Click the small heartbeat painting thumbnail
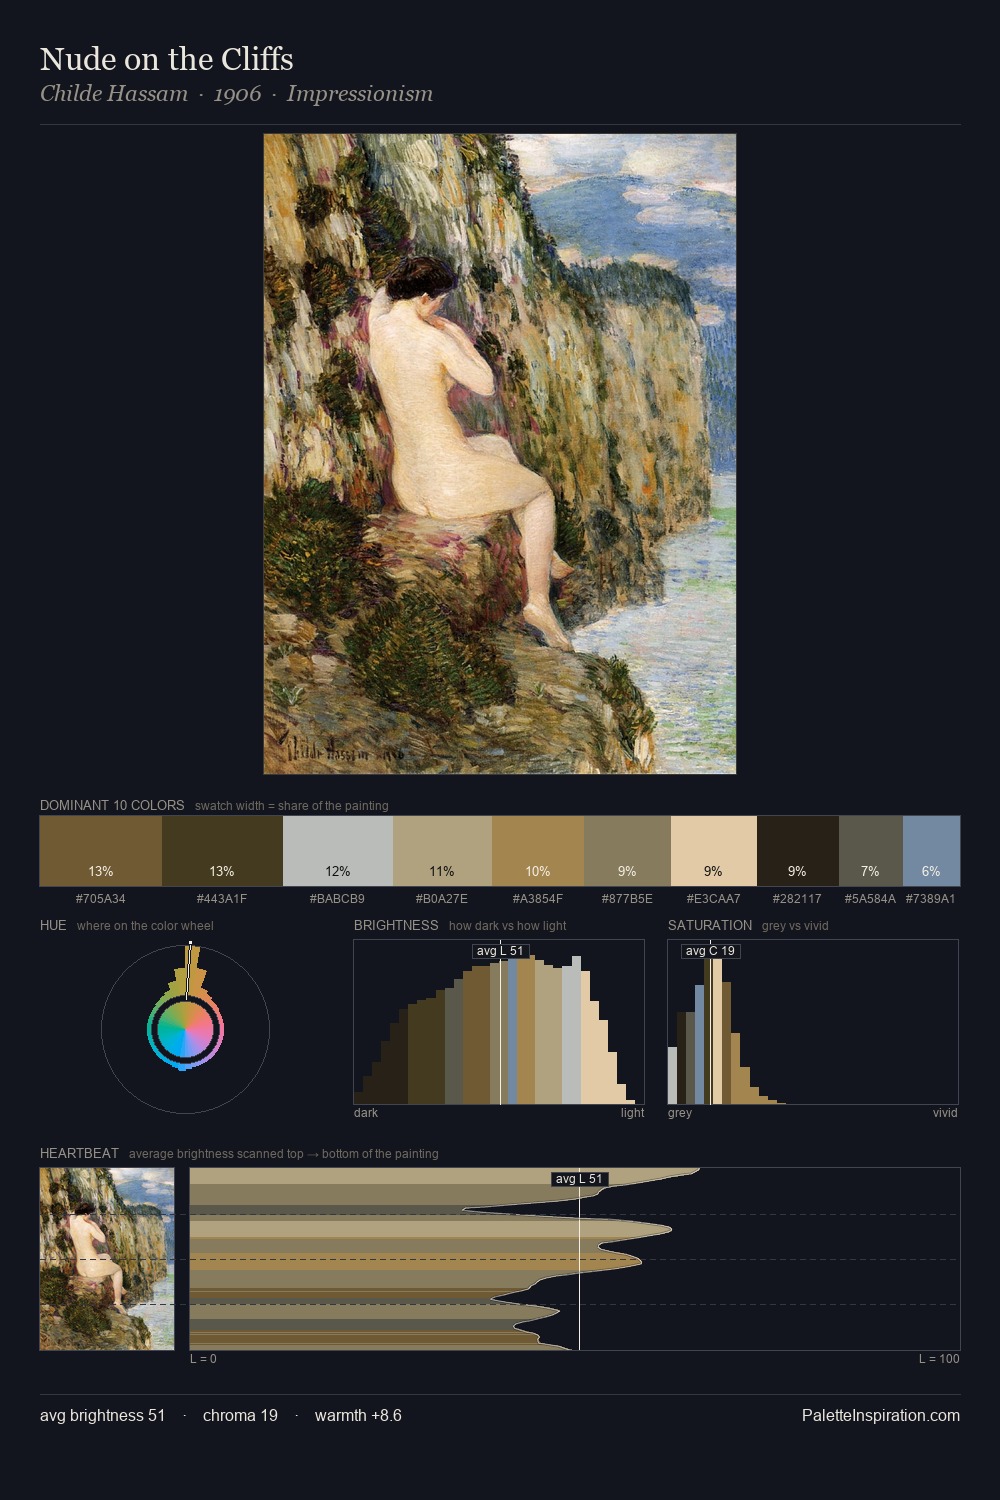Viewport: 1000px width, 1500px height. [107, 1259]
